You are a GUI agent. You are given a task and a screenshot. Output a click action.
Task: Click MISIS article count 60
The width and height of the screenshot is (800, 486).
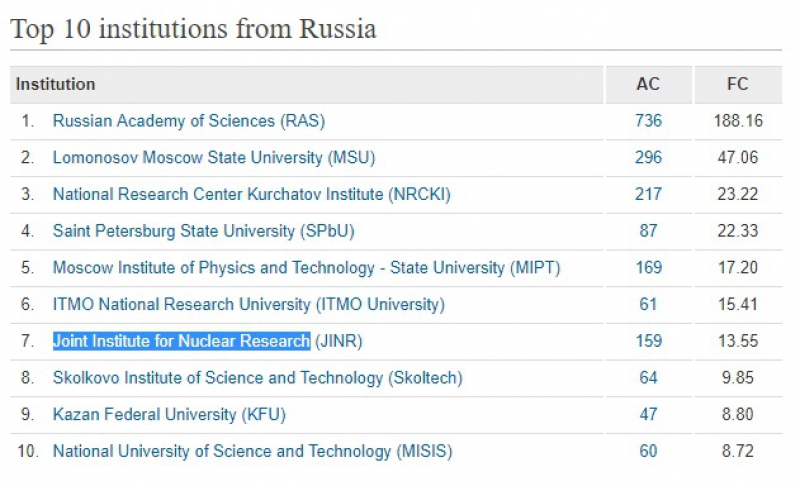(648, 451)
